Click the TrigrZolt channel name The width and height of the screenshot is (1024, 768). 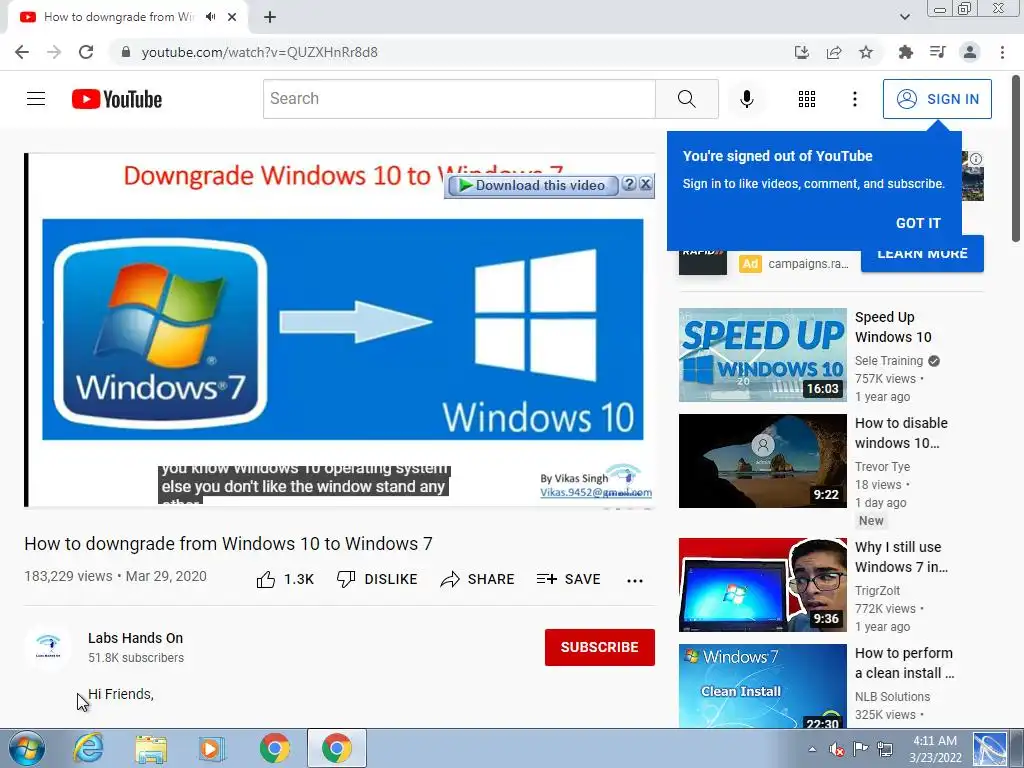877,590
